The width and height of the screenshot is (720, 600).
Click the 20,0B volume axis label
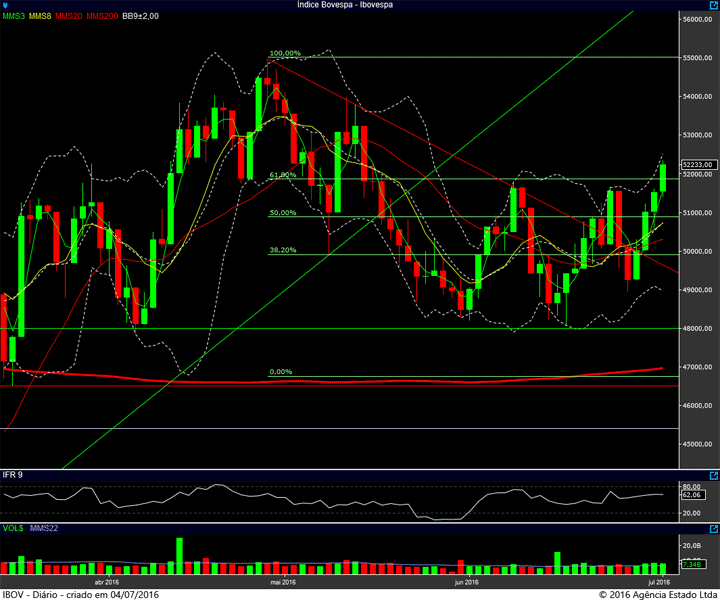(692, 545)
